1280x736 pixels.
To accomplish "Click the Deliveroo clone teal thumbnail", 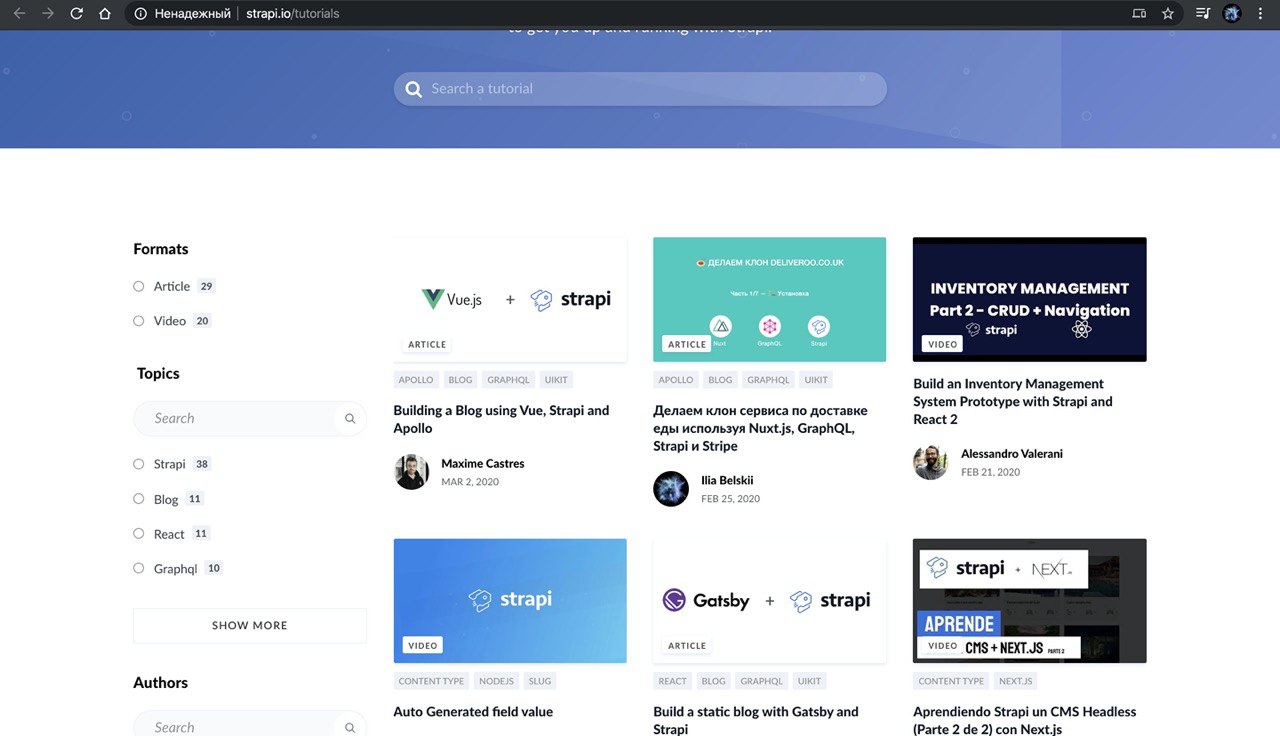I will pos(770,299).
